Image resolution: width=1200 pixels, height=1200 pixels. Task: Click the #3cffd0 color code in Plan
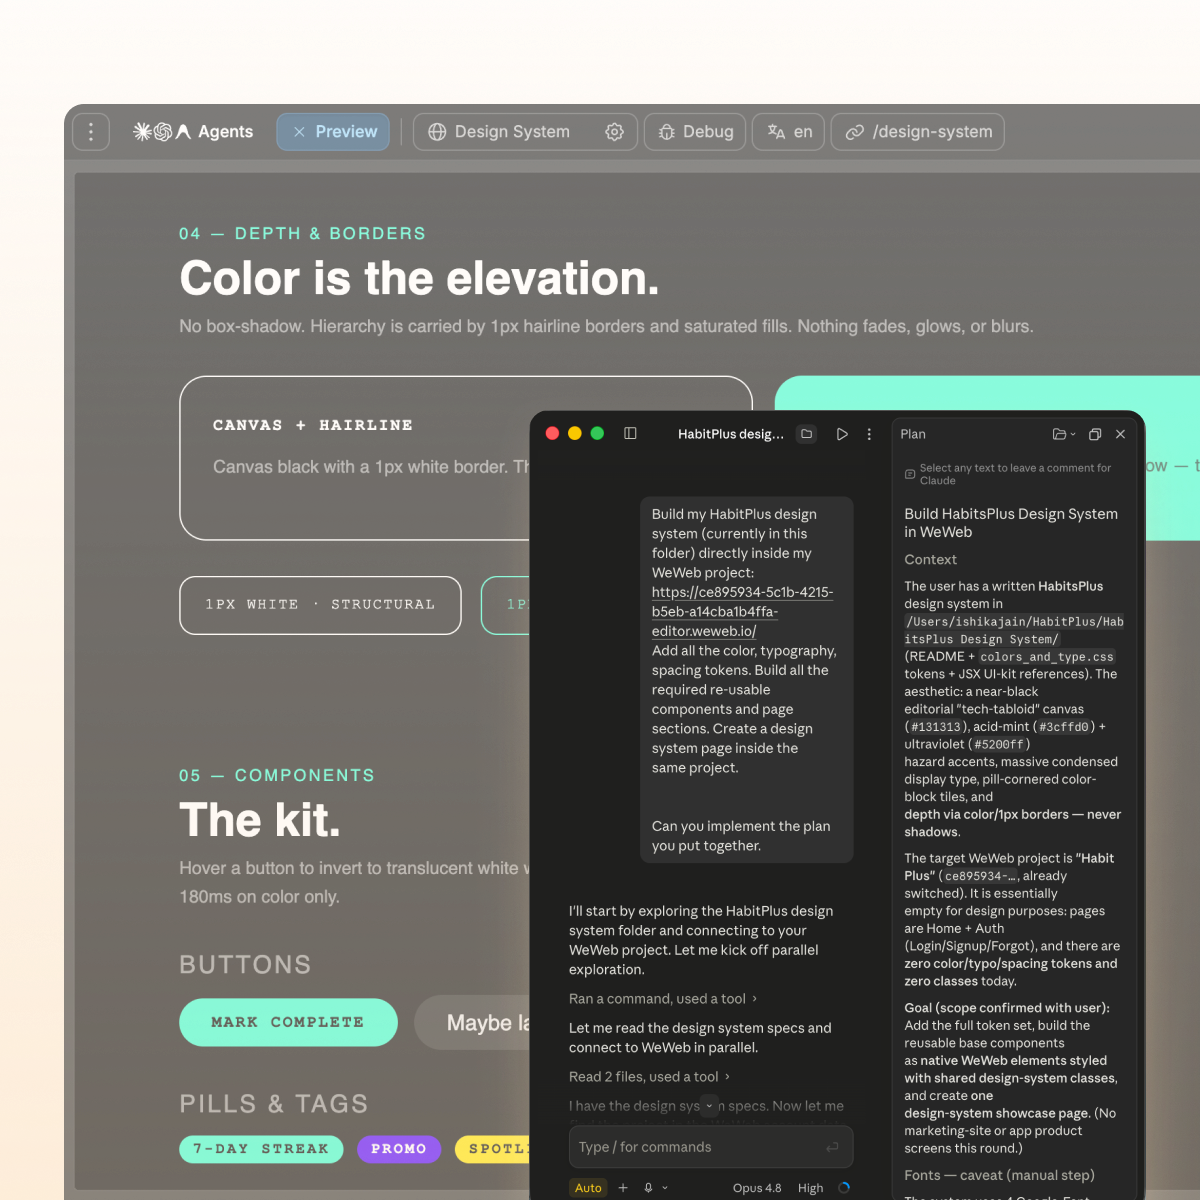[1065, 727]
